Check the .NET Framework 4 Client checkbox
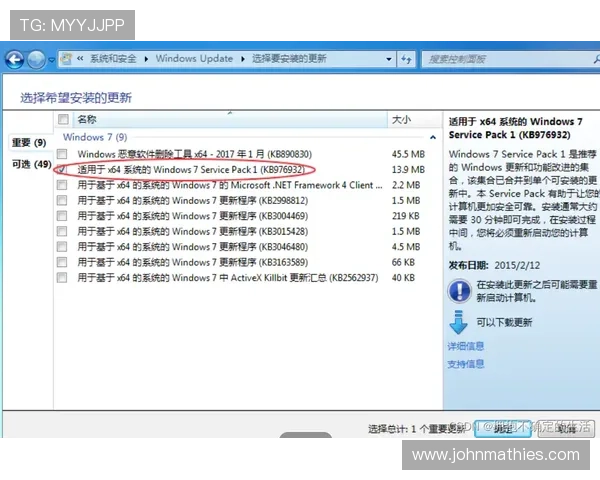The width and height of the screenshot is (600, 480). tap(62, 185)
